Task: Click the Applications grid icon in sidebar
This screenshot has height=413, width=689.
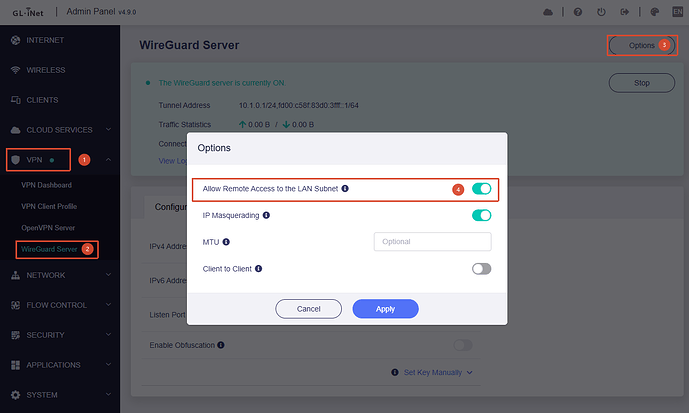Action: pos(15,365)
